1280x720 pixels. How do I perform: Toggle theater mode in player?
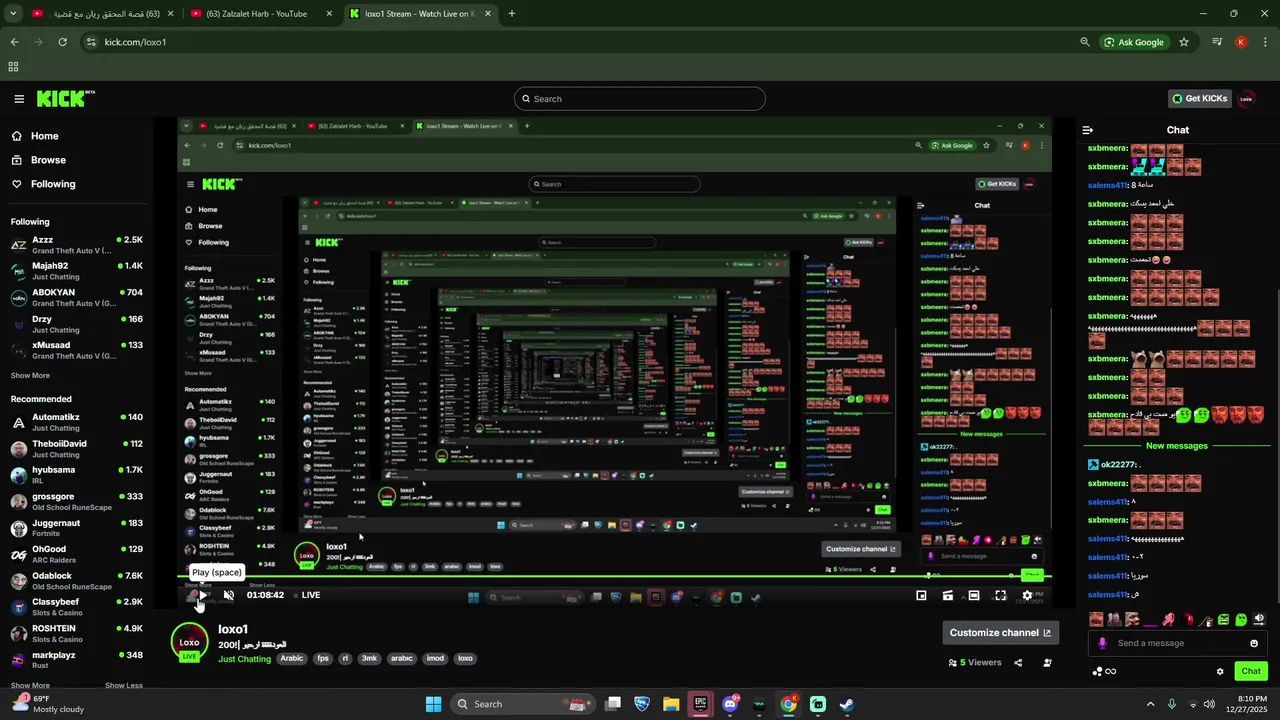point(974,595)
